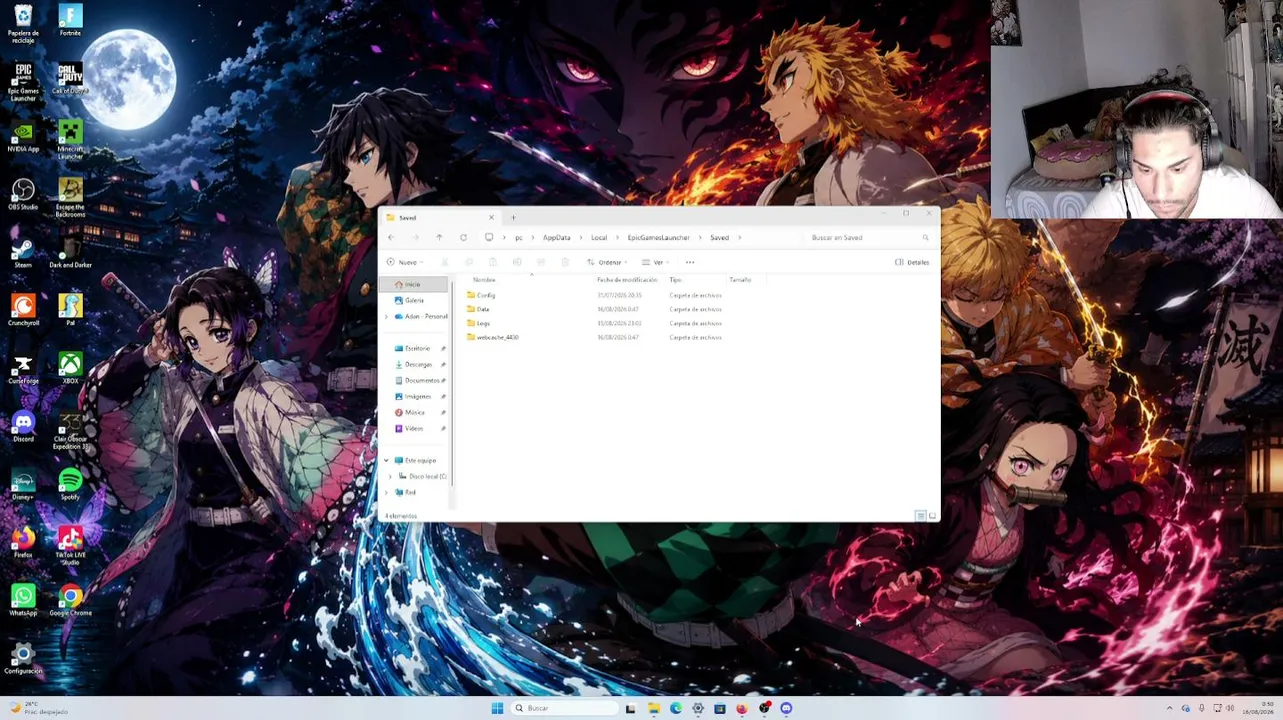1283x720 pixels.
Task: Refresh the Saved folder view
Action: (463, 237)
